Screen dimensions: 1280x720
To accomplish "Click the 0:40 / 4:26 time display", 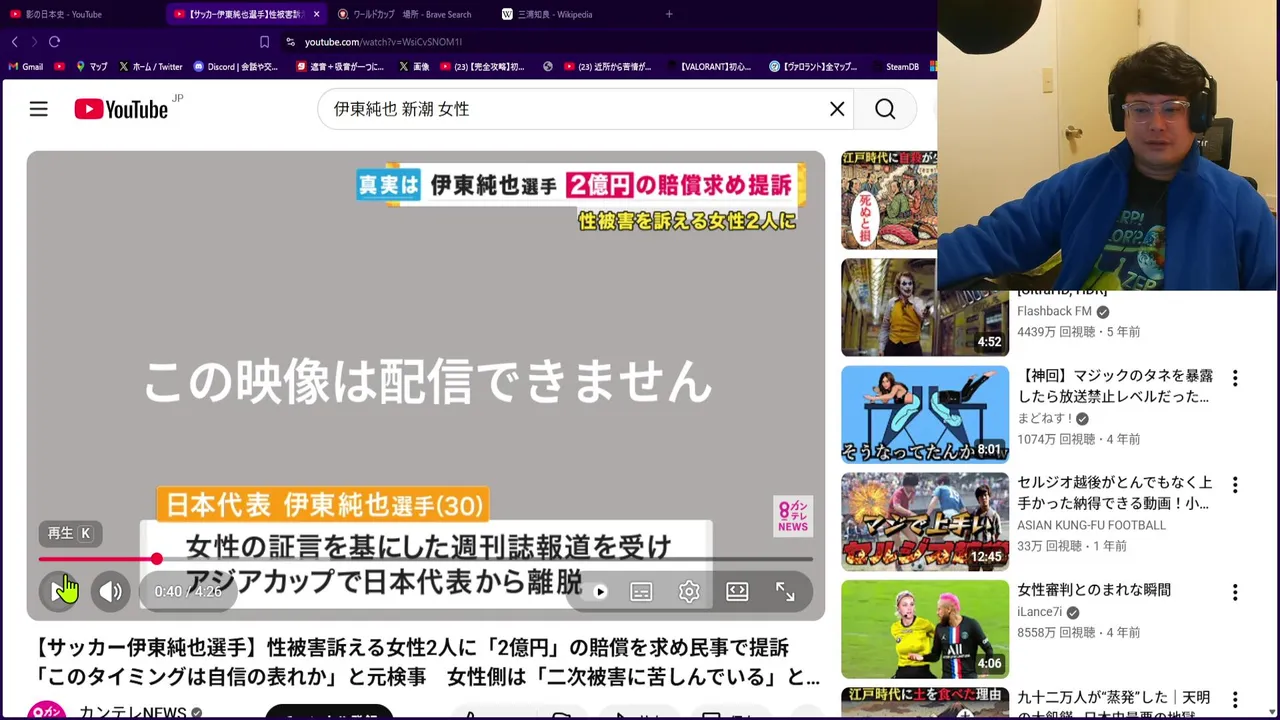I will click(x=188, y=592).
